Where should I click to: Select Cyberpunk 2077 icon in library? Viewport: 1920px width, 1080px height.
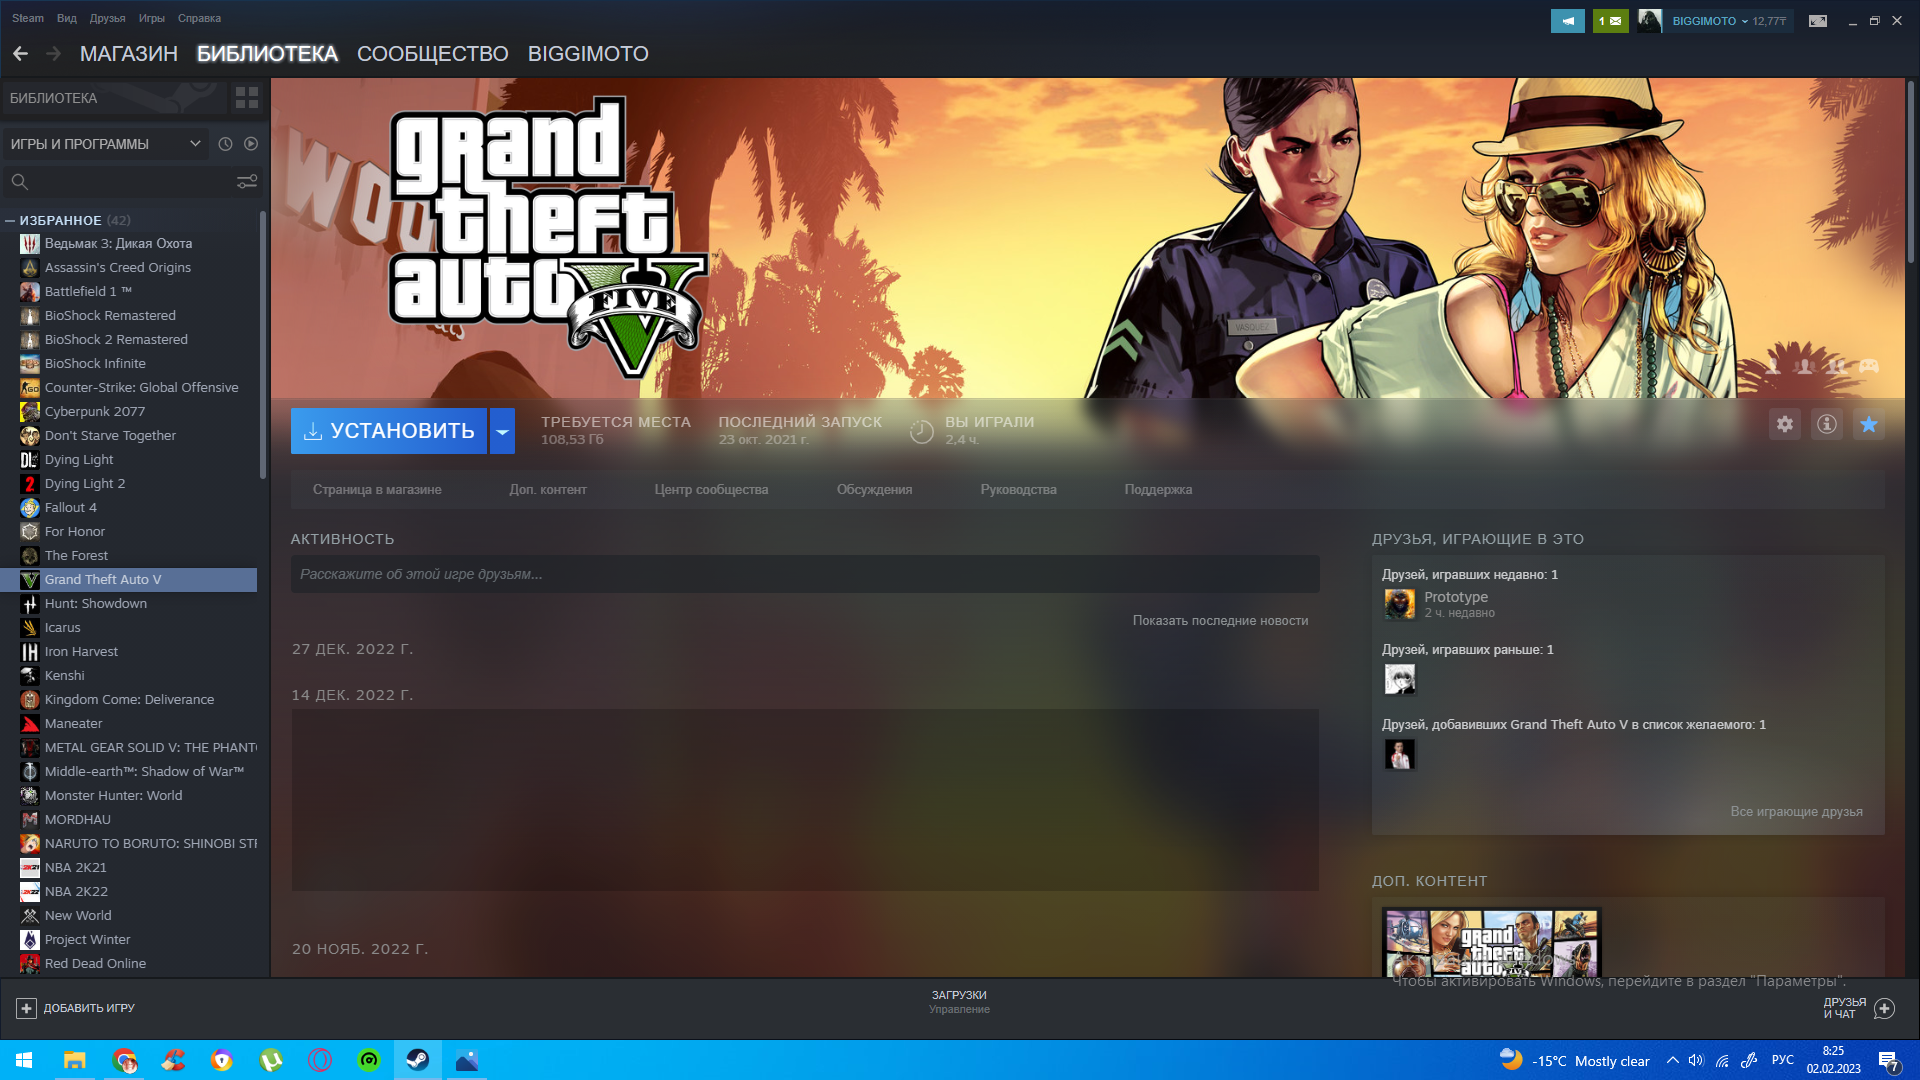(29, 412)
